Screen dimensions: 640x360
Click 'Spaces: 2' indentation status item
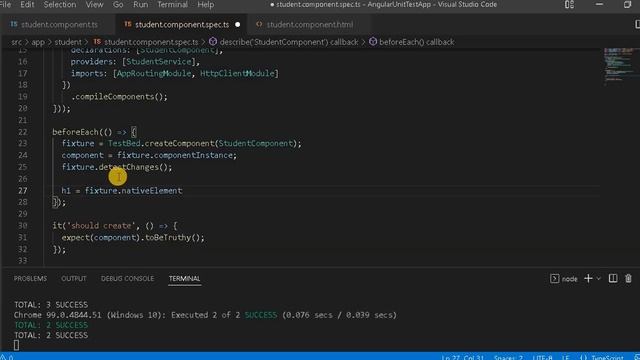[x=508, y=358]
